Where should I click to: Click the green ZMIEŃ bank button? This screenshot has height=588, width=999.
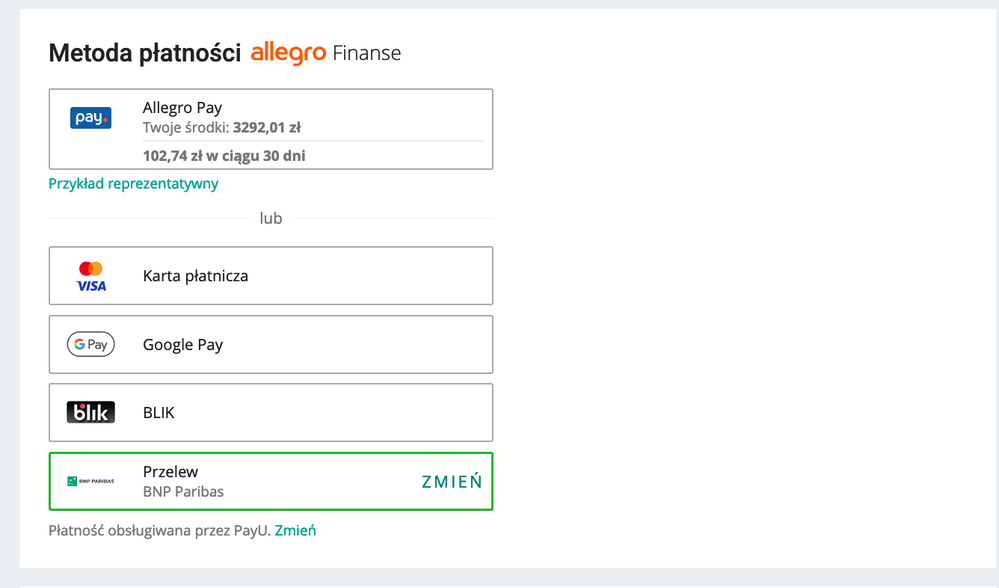point(452,482)
